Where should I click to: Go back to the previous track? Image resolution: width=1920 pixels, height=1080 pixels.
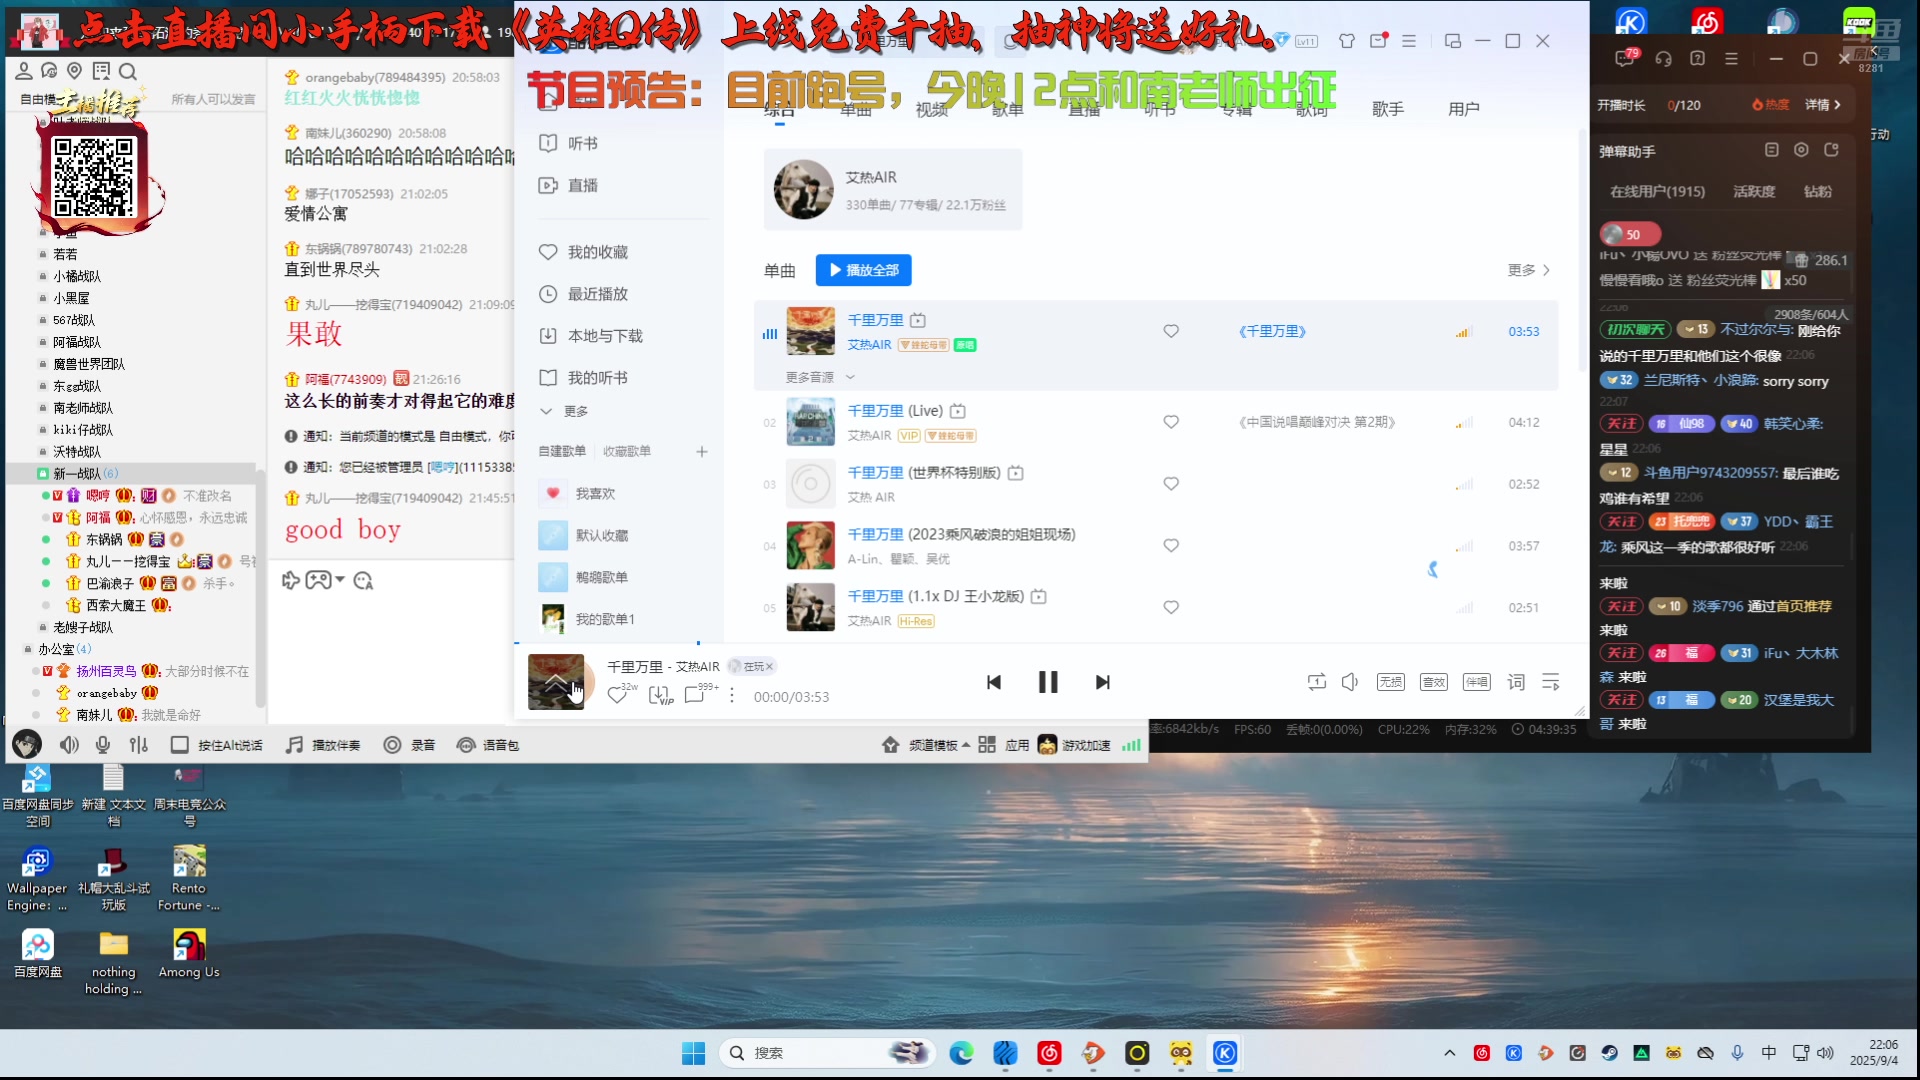tap(993, 682)
